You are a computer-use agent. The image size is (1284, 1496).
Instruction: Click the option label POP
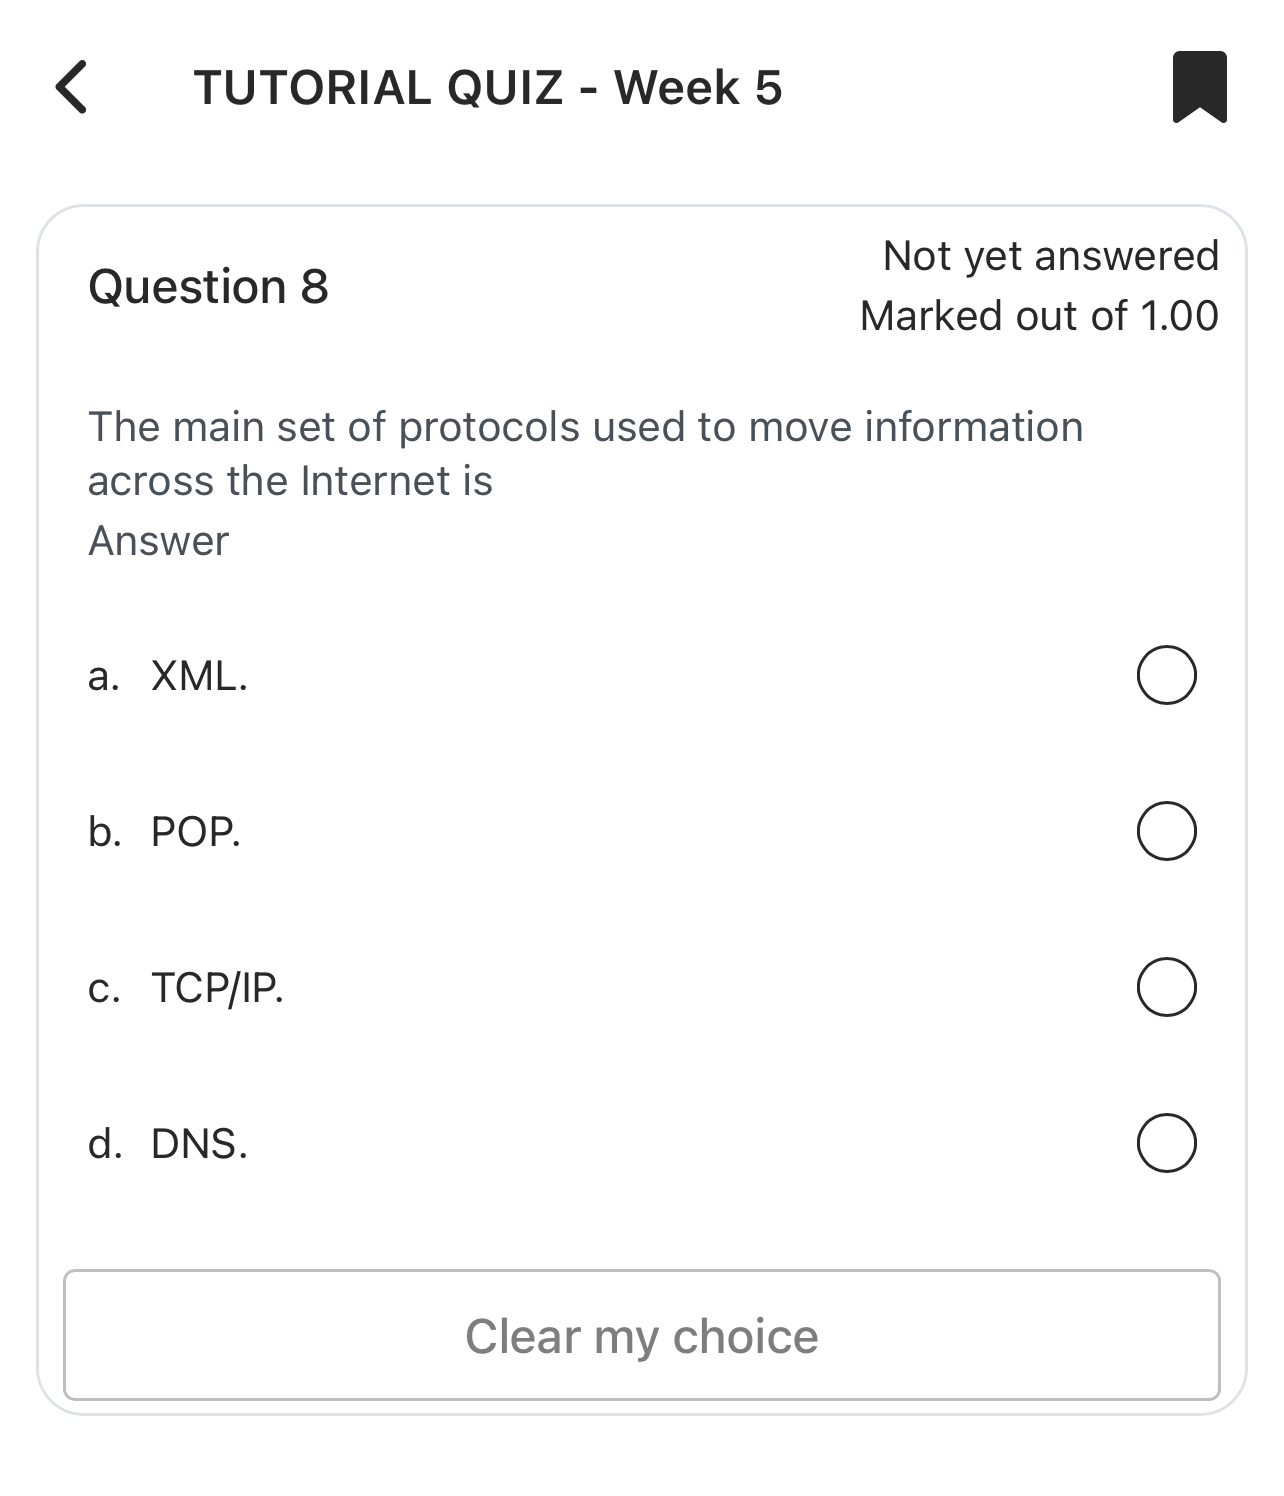tap(195, 833)
